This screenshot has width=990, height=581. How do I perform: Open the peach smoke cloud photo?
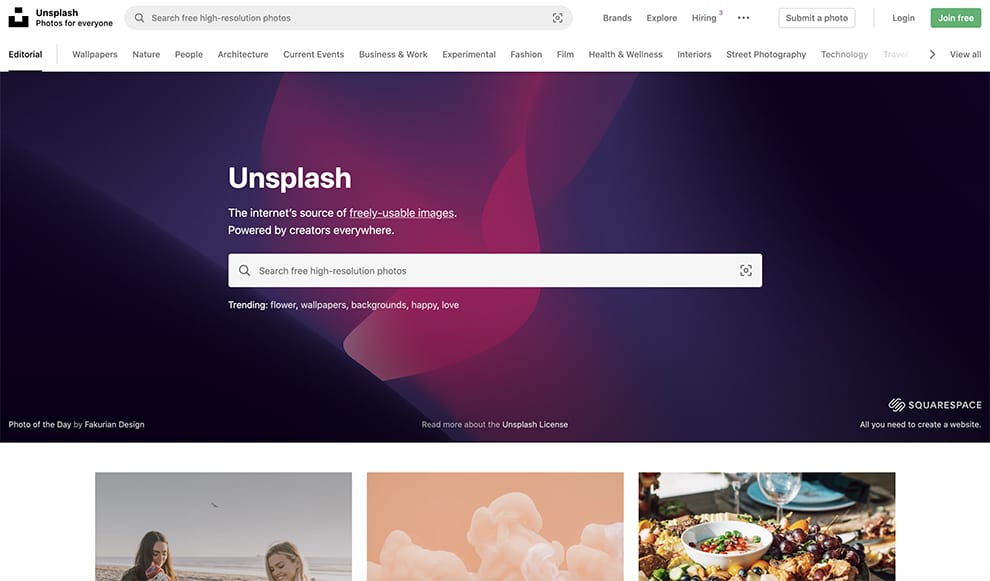pos(495,527)
